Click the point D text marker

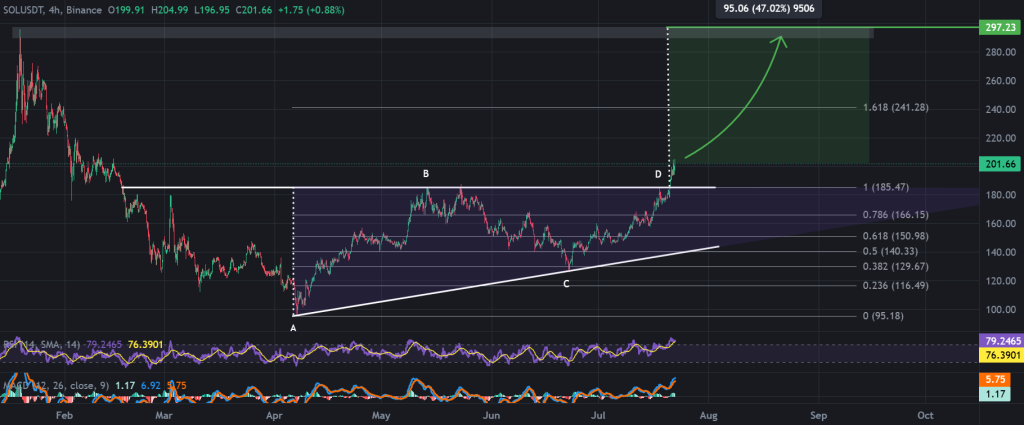pos(658,174)
